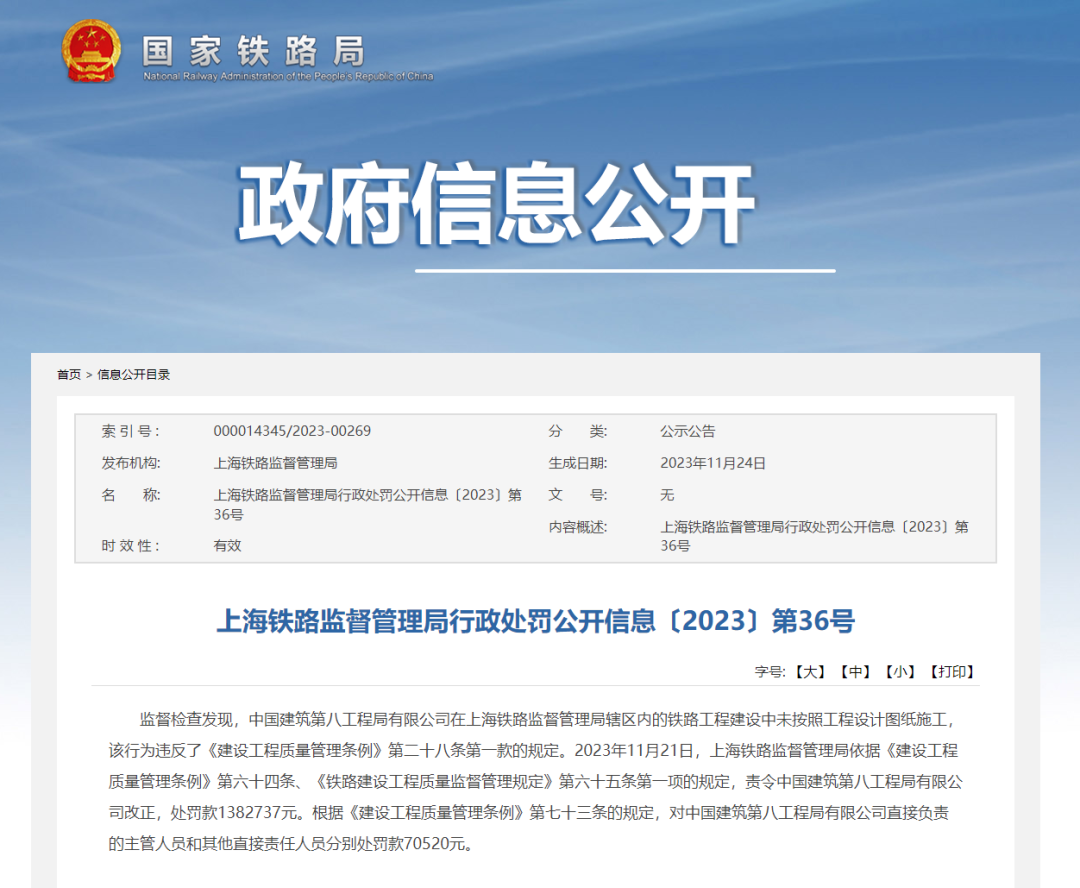Click the 名称 field value text

coord(367,504)
